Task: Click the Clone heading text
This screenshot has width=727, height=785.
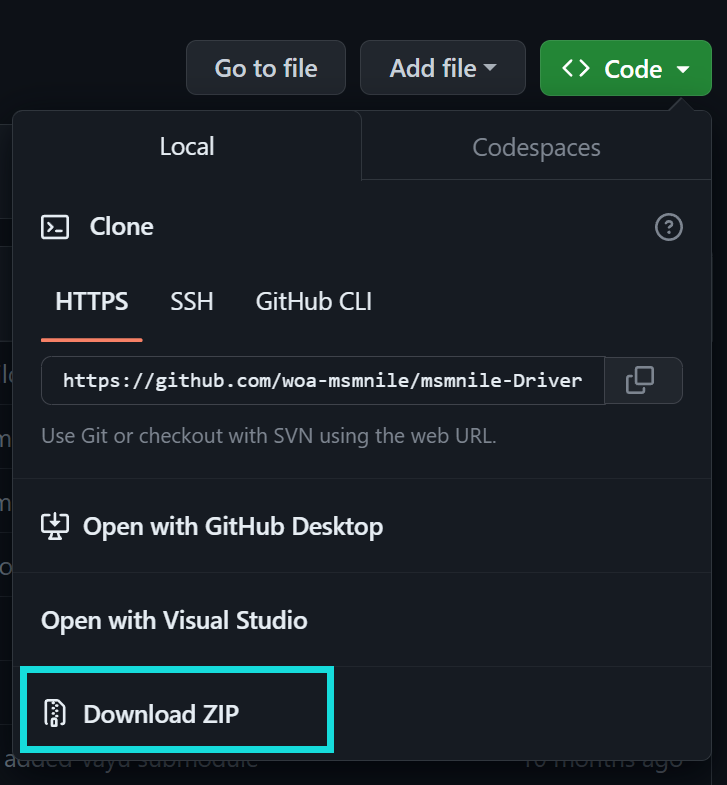Action: tap(122, 227)
